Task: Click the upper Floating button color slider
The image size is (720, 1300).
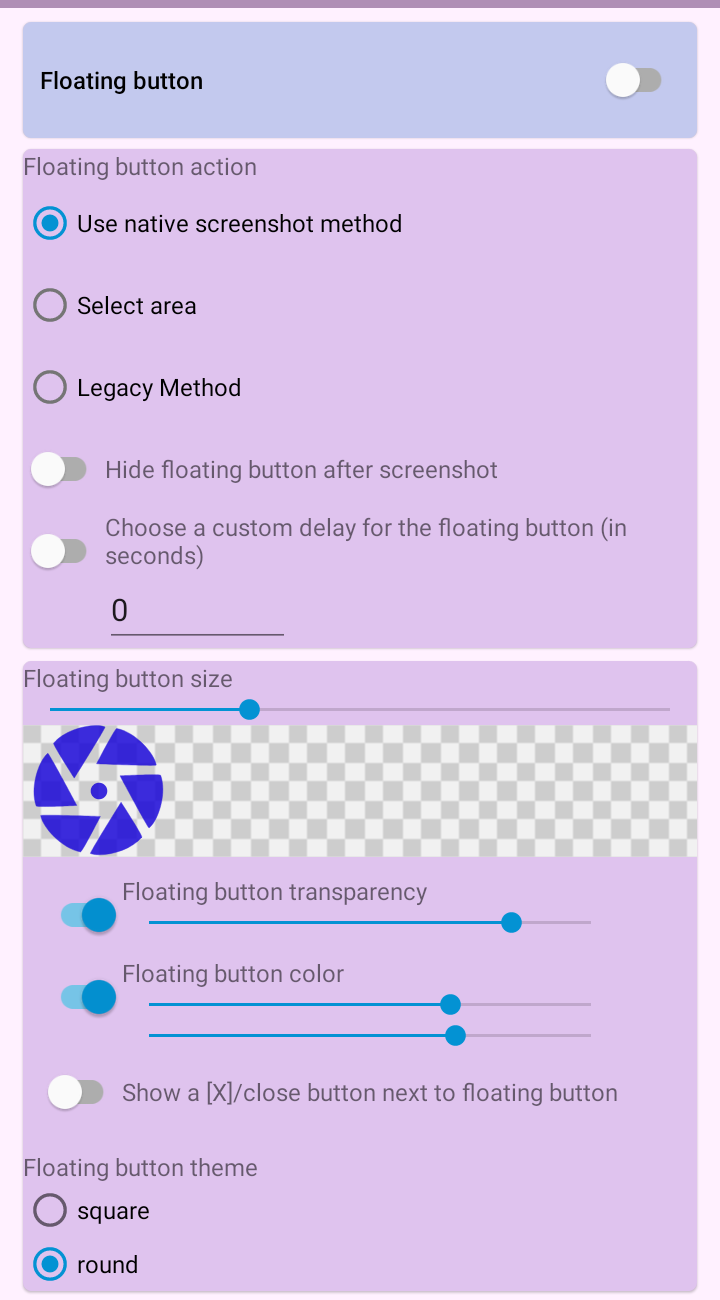Action: point(370,1004)
